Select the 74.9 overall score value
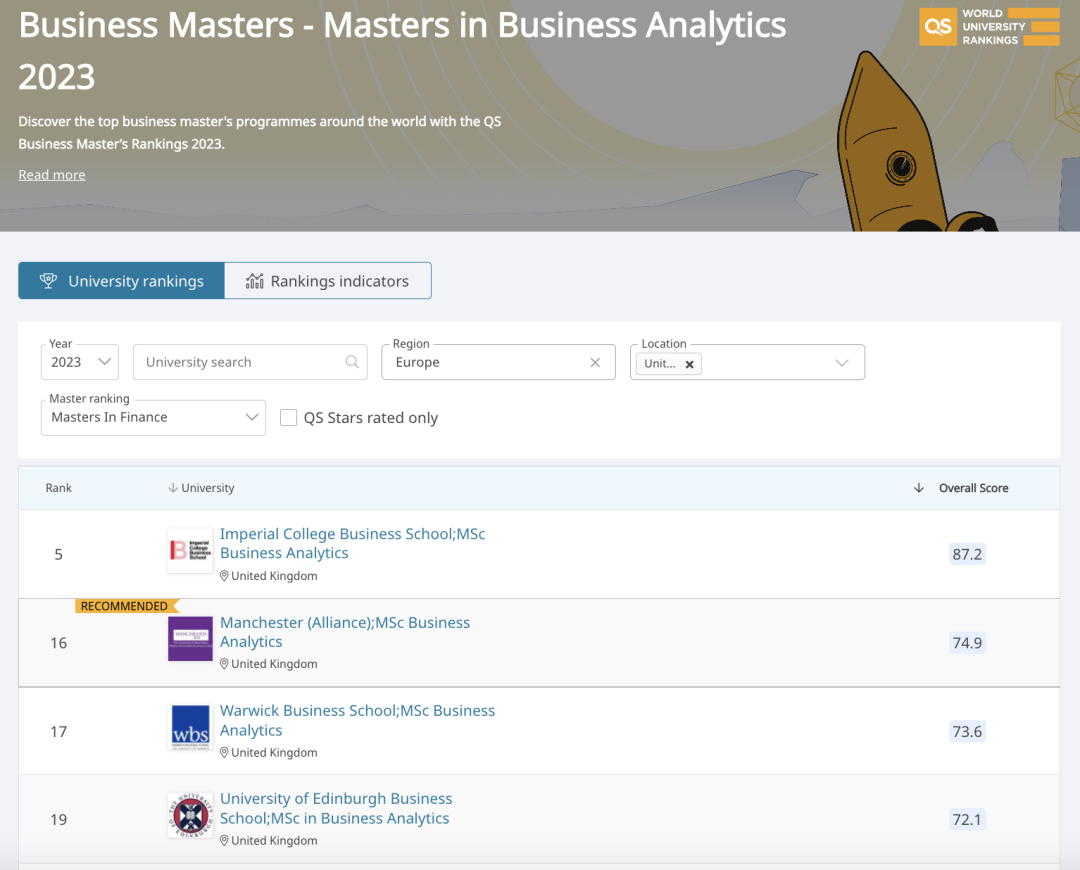This screenshot has width=1080, height=870. [x=967, y=643]
